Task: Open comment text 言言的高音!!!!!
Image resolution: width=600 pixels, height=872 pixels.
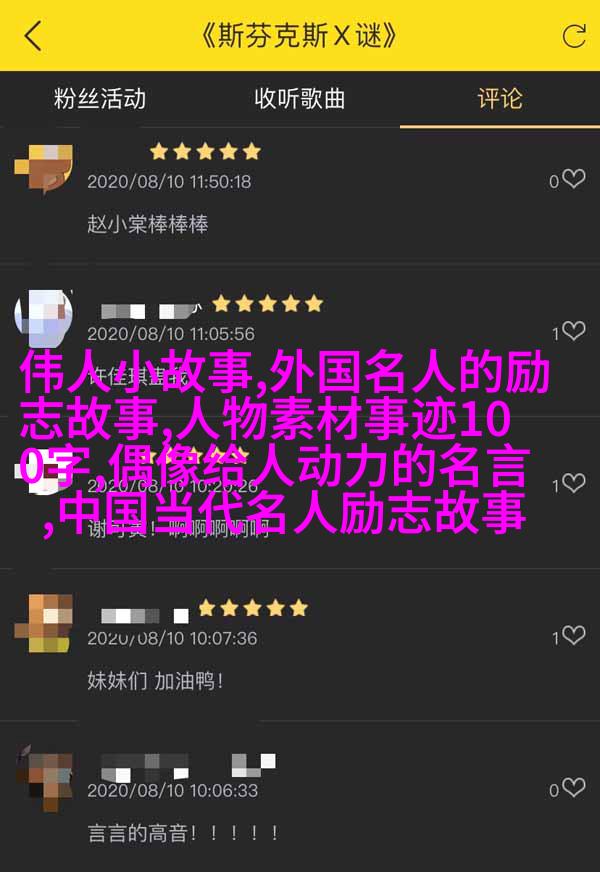Action: point(183,833)
